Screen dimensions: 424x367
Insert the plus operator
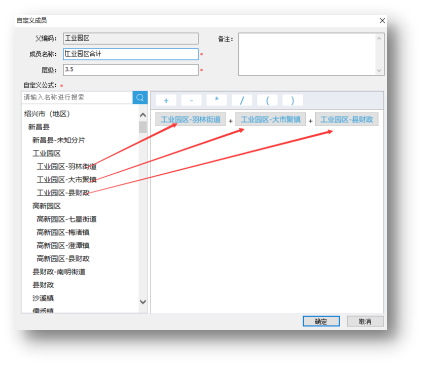pyautogui.click(x=166, y=100)
